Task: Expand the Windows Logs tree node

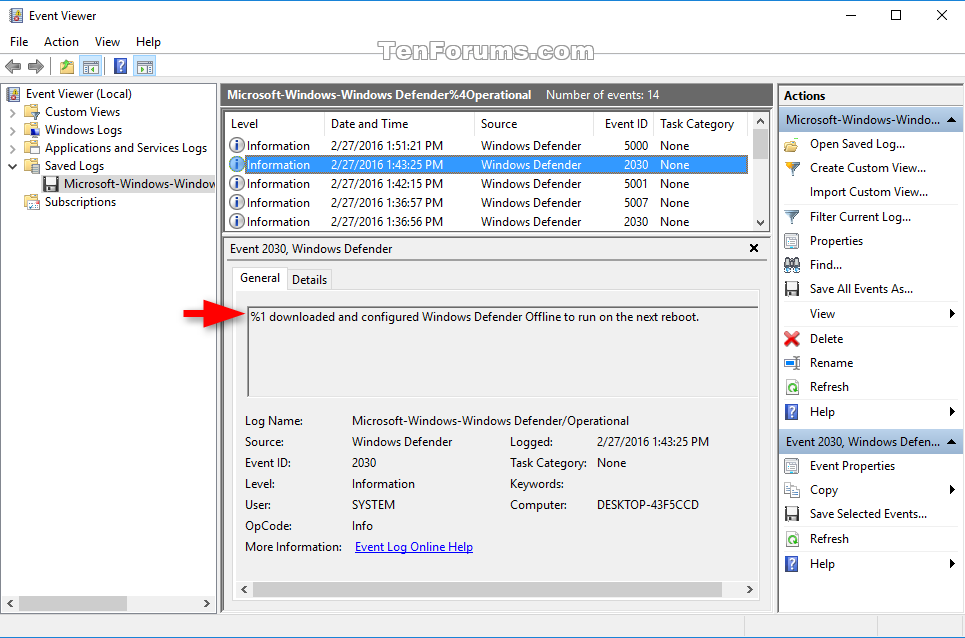Action: 12,130
